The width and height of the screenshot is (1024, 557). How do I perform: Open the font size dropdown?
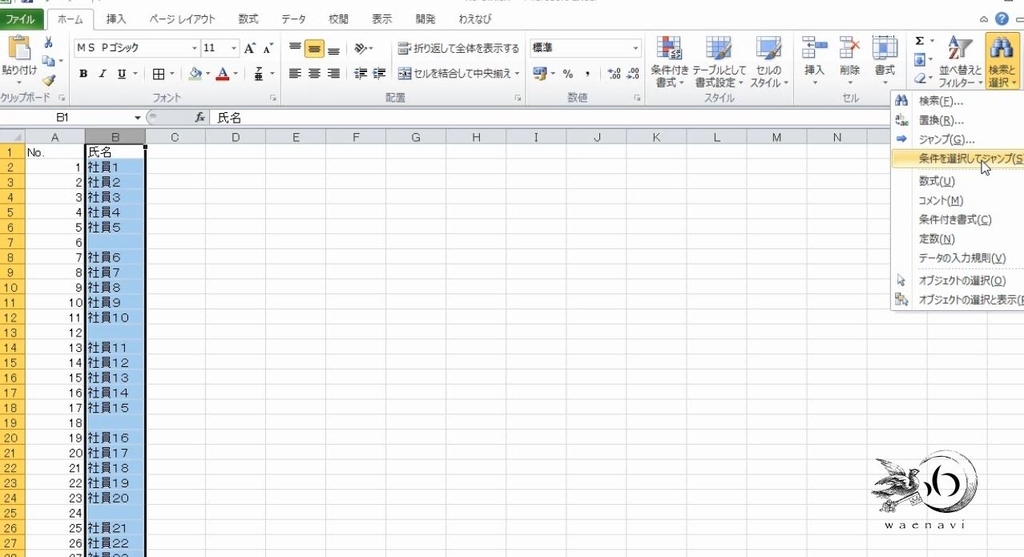[234, 48]
